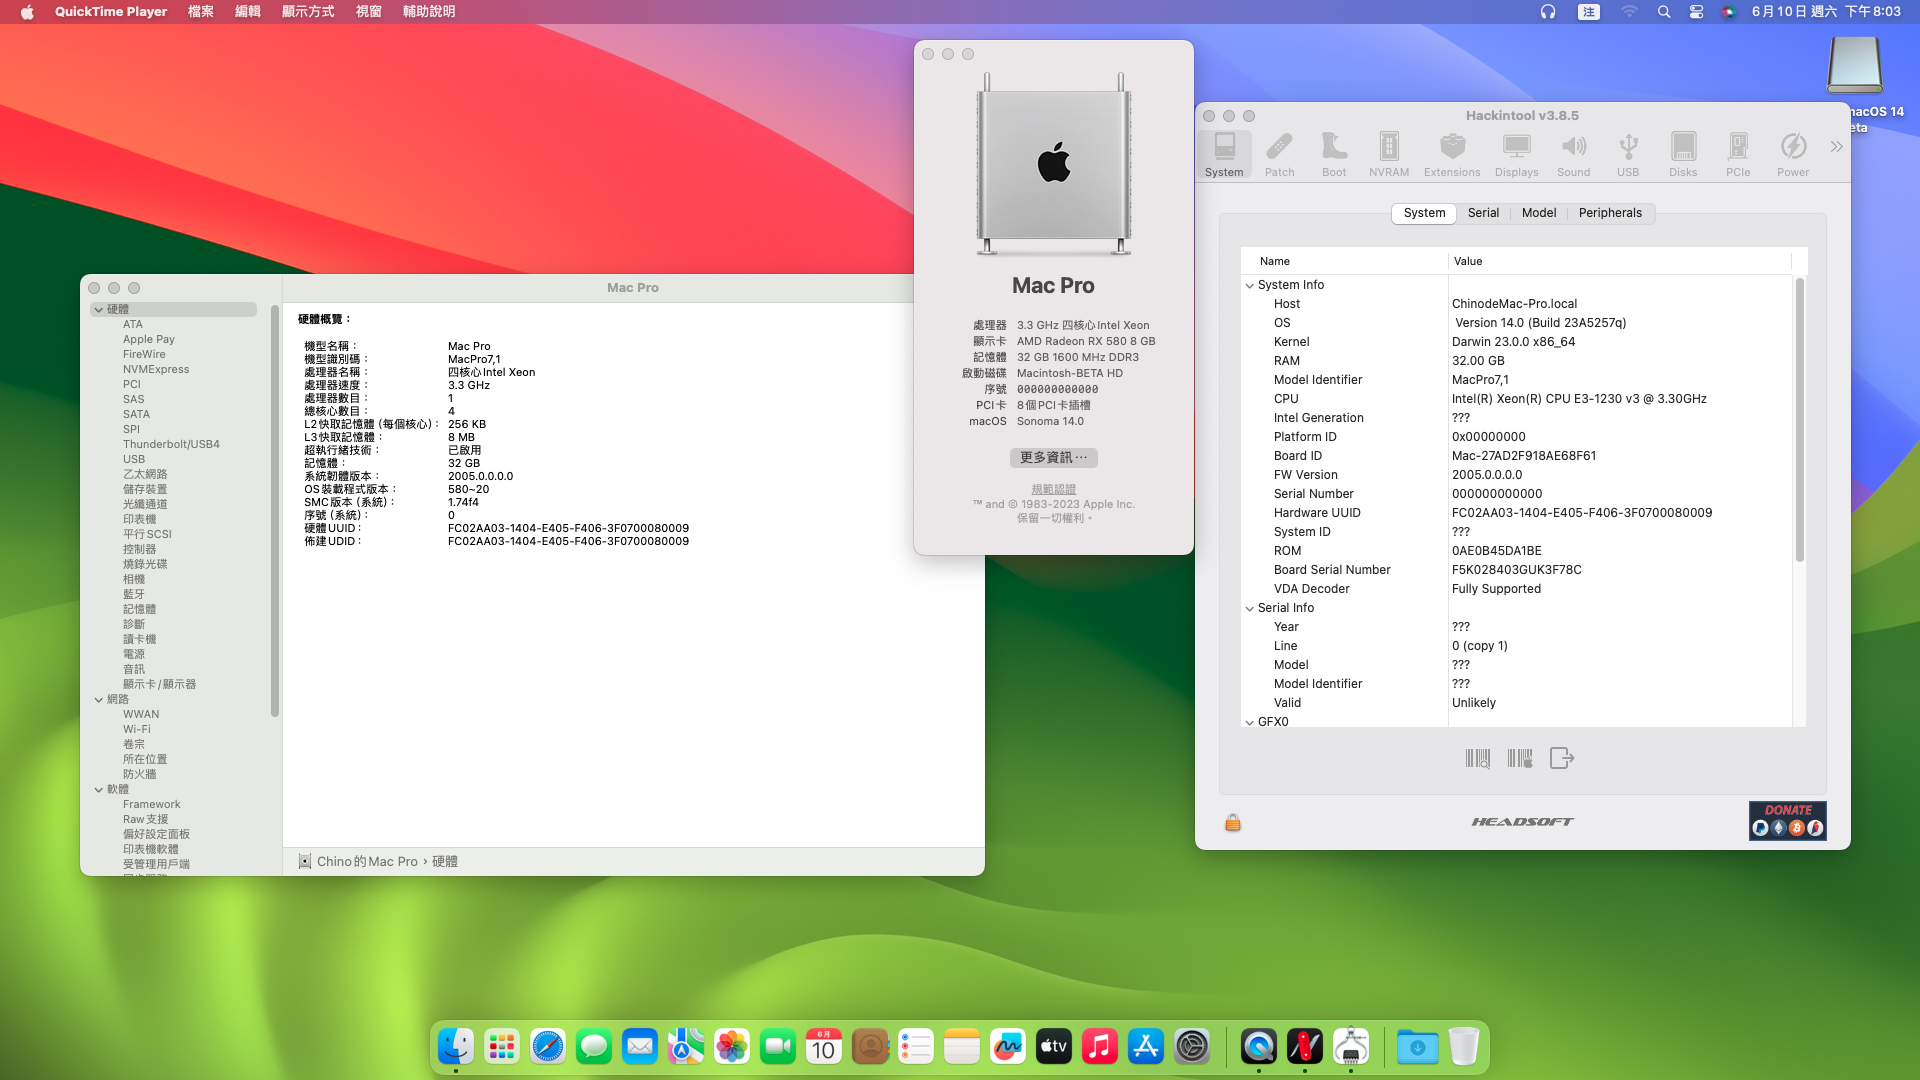Launch Safari from the Dock

548,1047
